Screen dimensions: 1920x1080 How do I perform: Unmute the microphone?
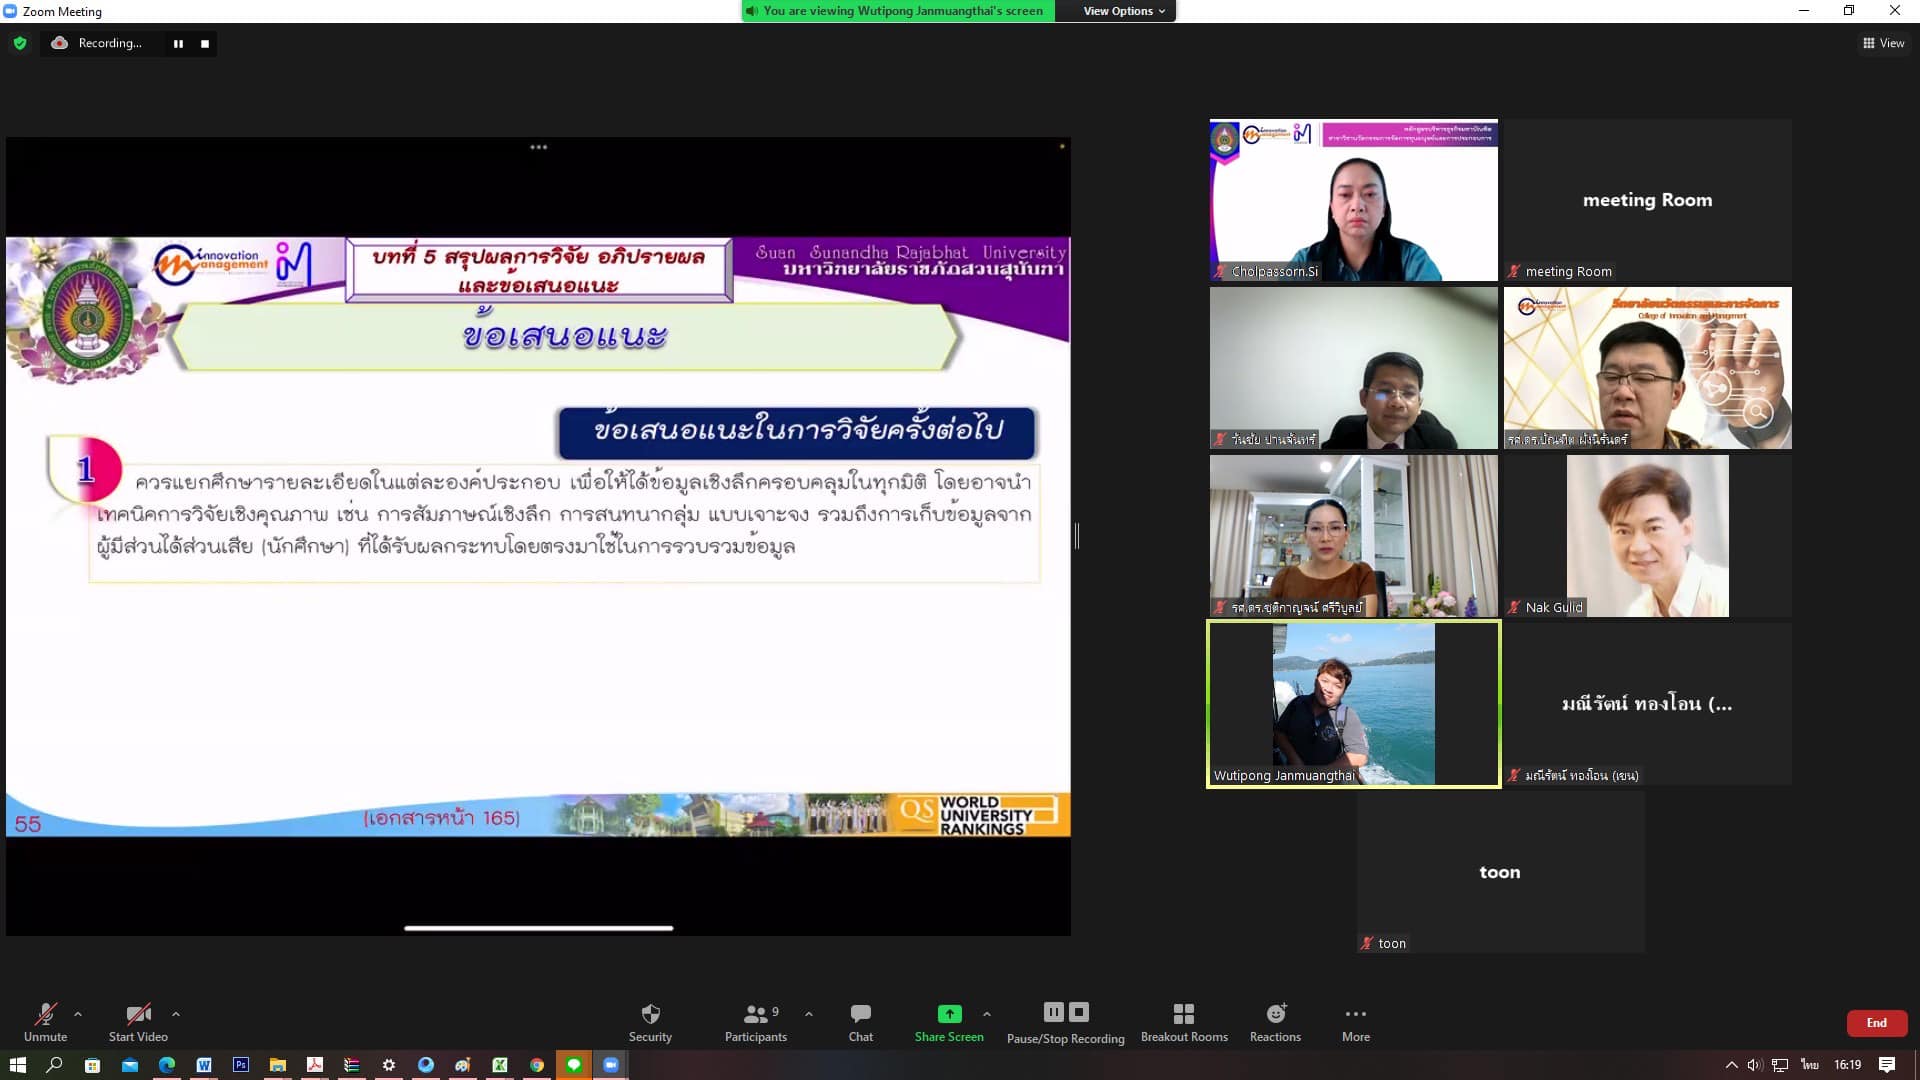[x=45, y=1014]
